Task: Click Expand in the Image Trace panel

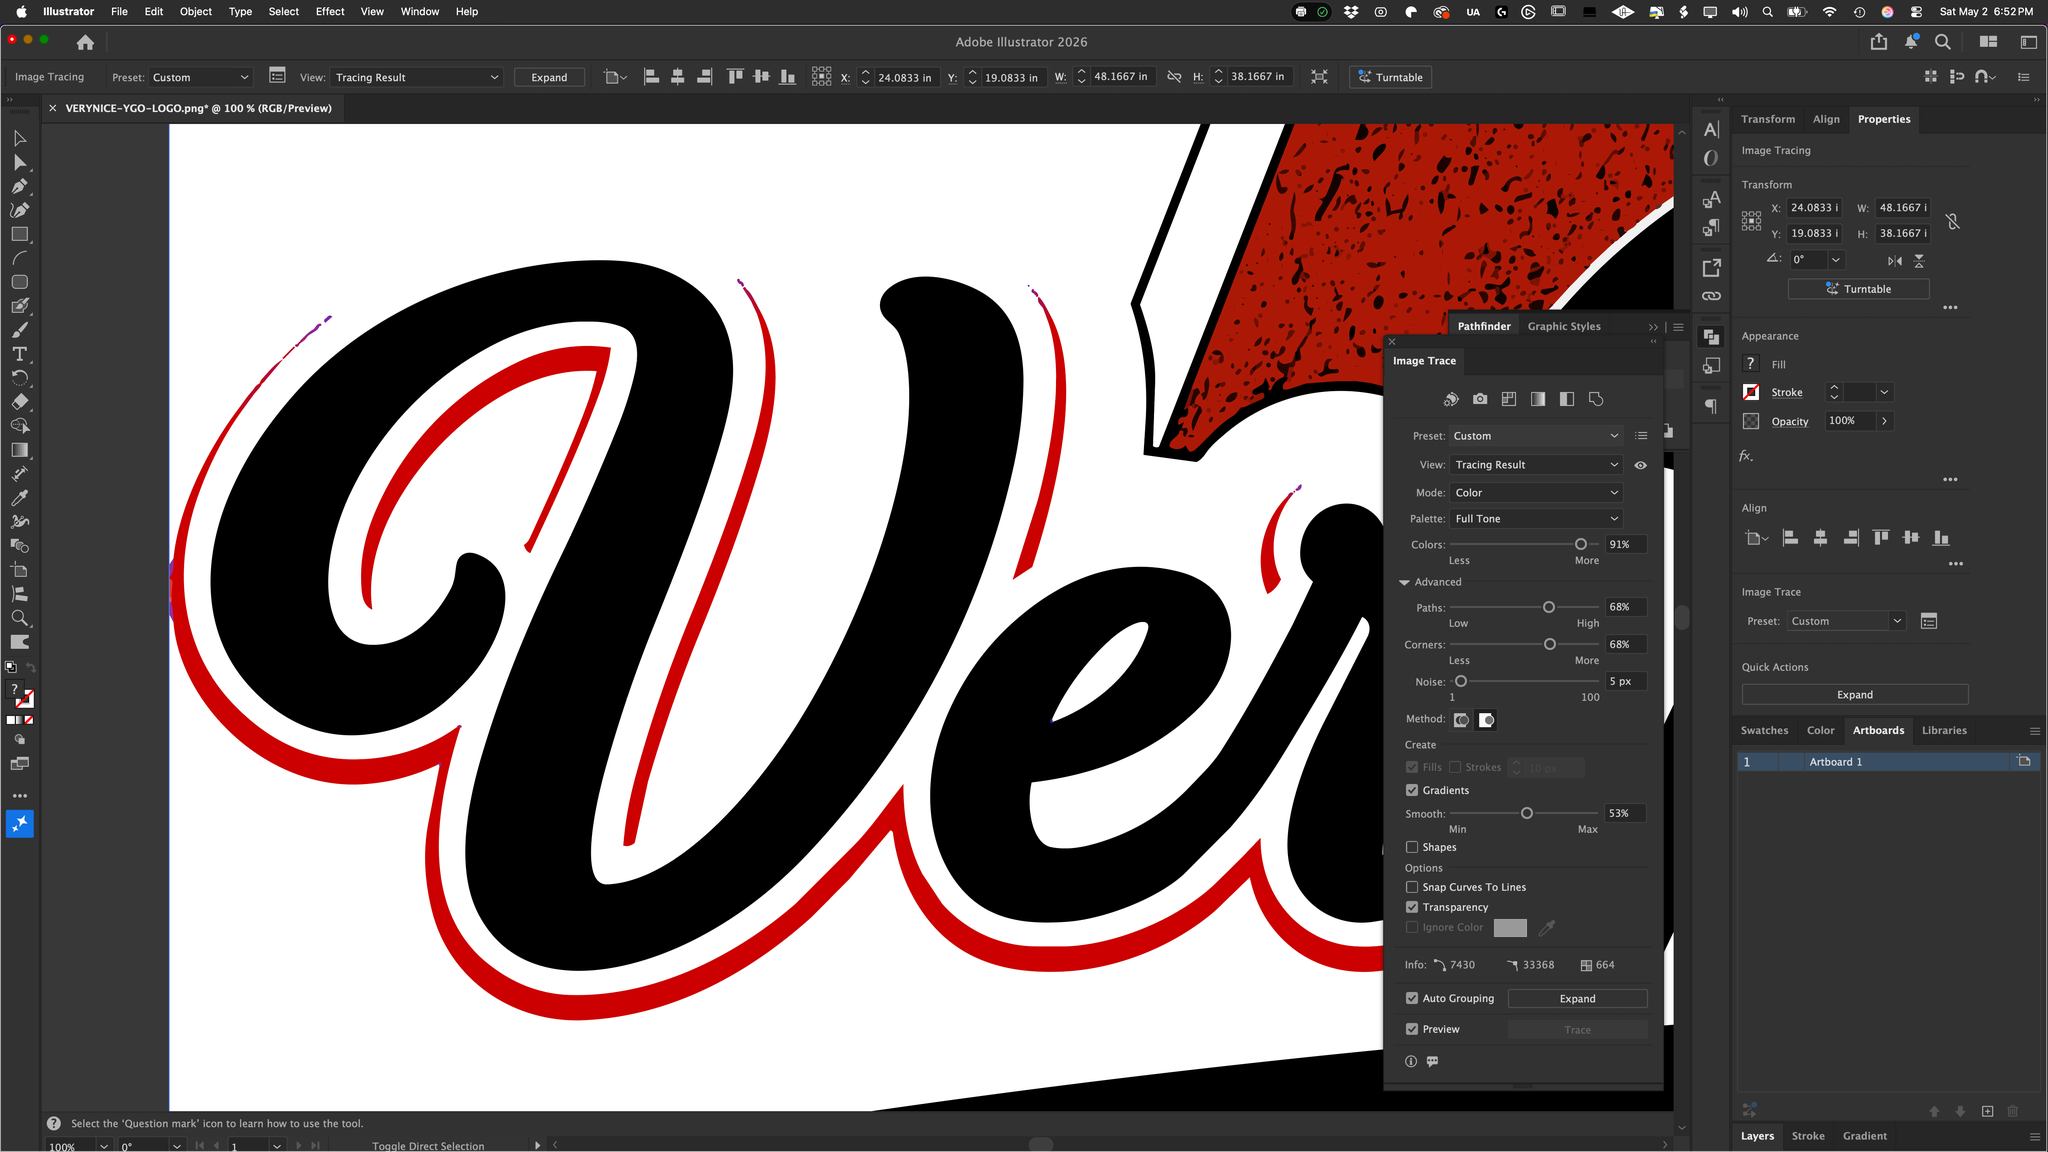Action: (x=1577, y=998)
